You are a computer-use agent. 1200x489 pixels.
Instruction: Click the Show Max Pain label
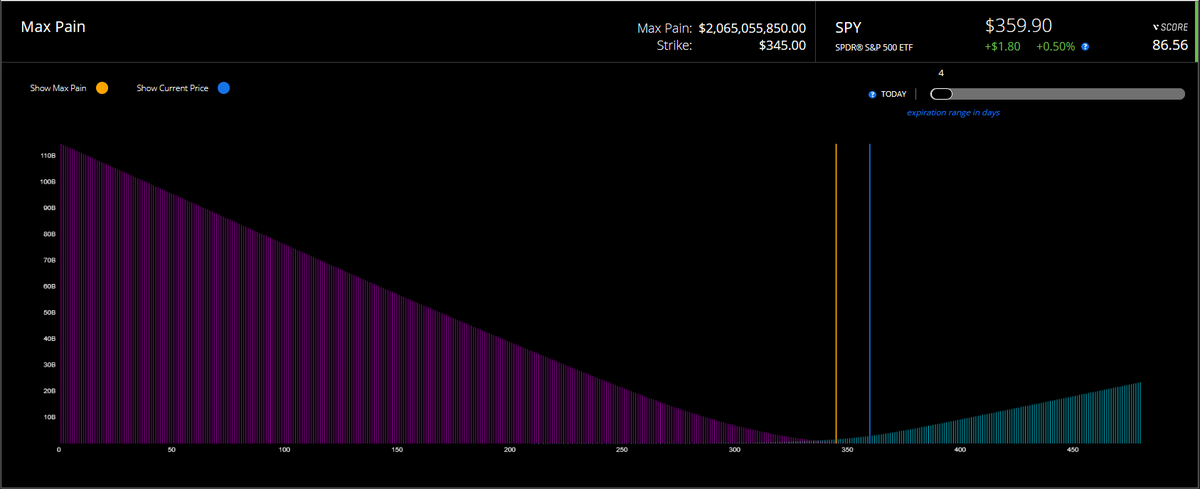tap(58, 89)
